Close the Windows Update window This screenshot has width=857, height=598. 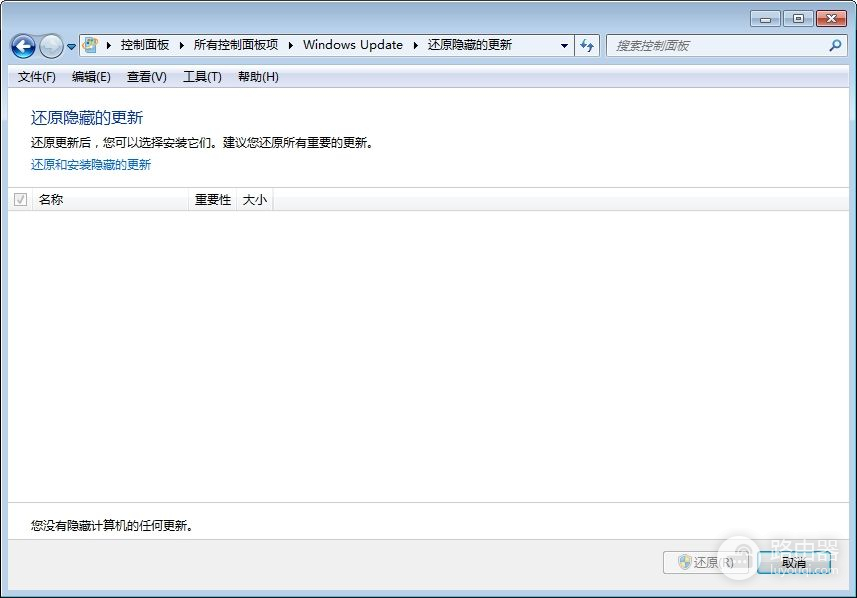coord(831,19)
